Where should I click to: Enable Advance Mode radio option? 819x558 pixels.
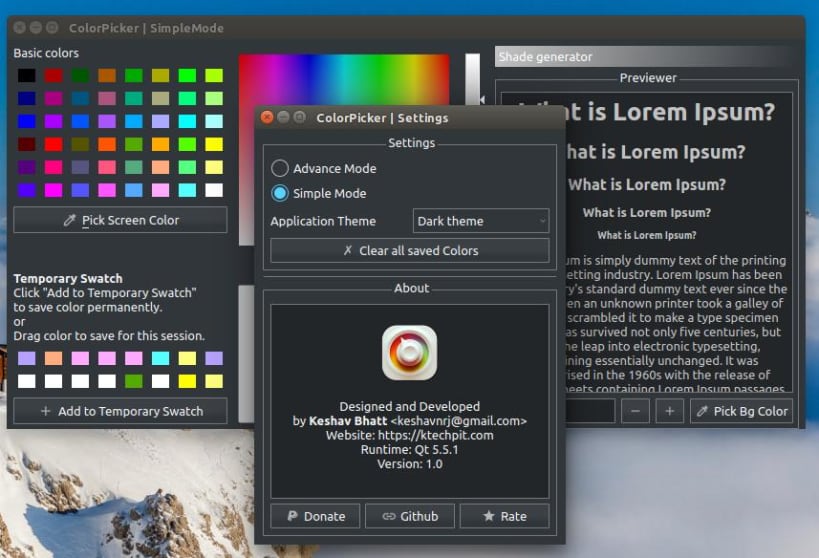point(280,168)
